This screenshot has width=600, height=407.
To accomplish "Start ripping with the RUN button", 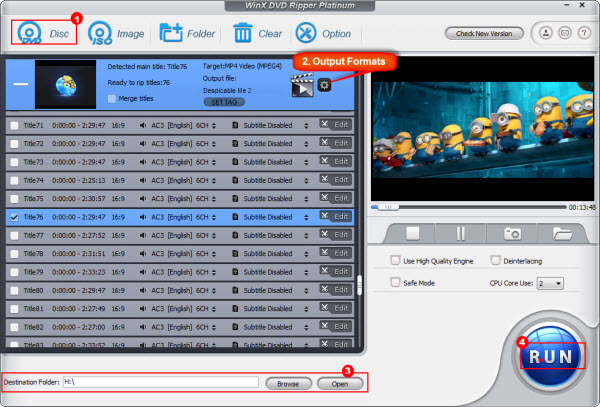I will 551,357.
